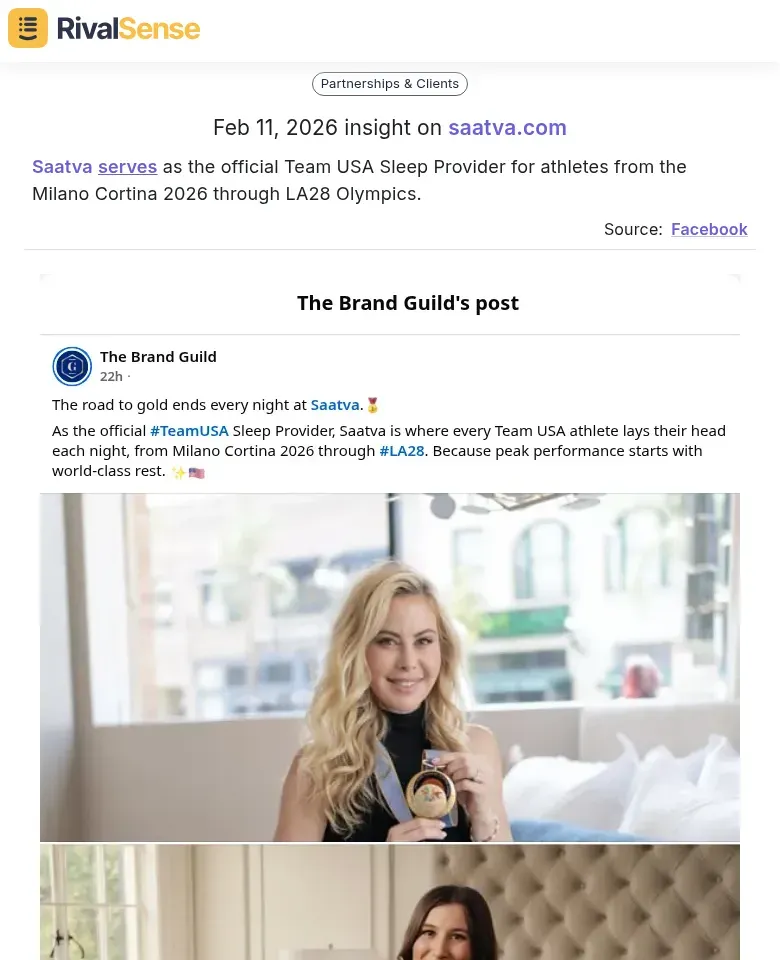Open photo of blonde woman holding medal

(389, 667)
